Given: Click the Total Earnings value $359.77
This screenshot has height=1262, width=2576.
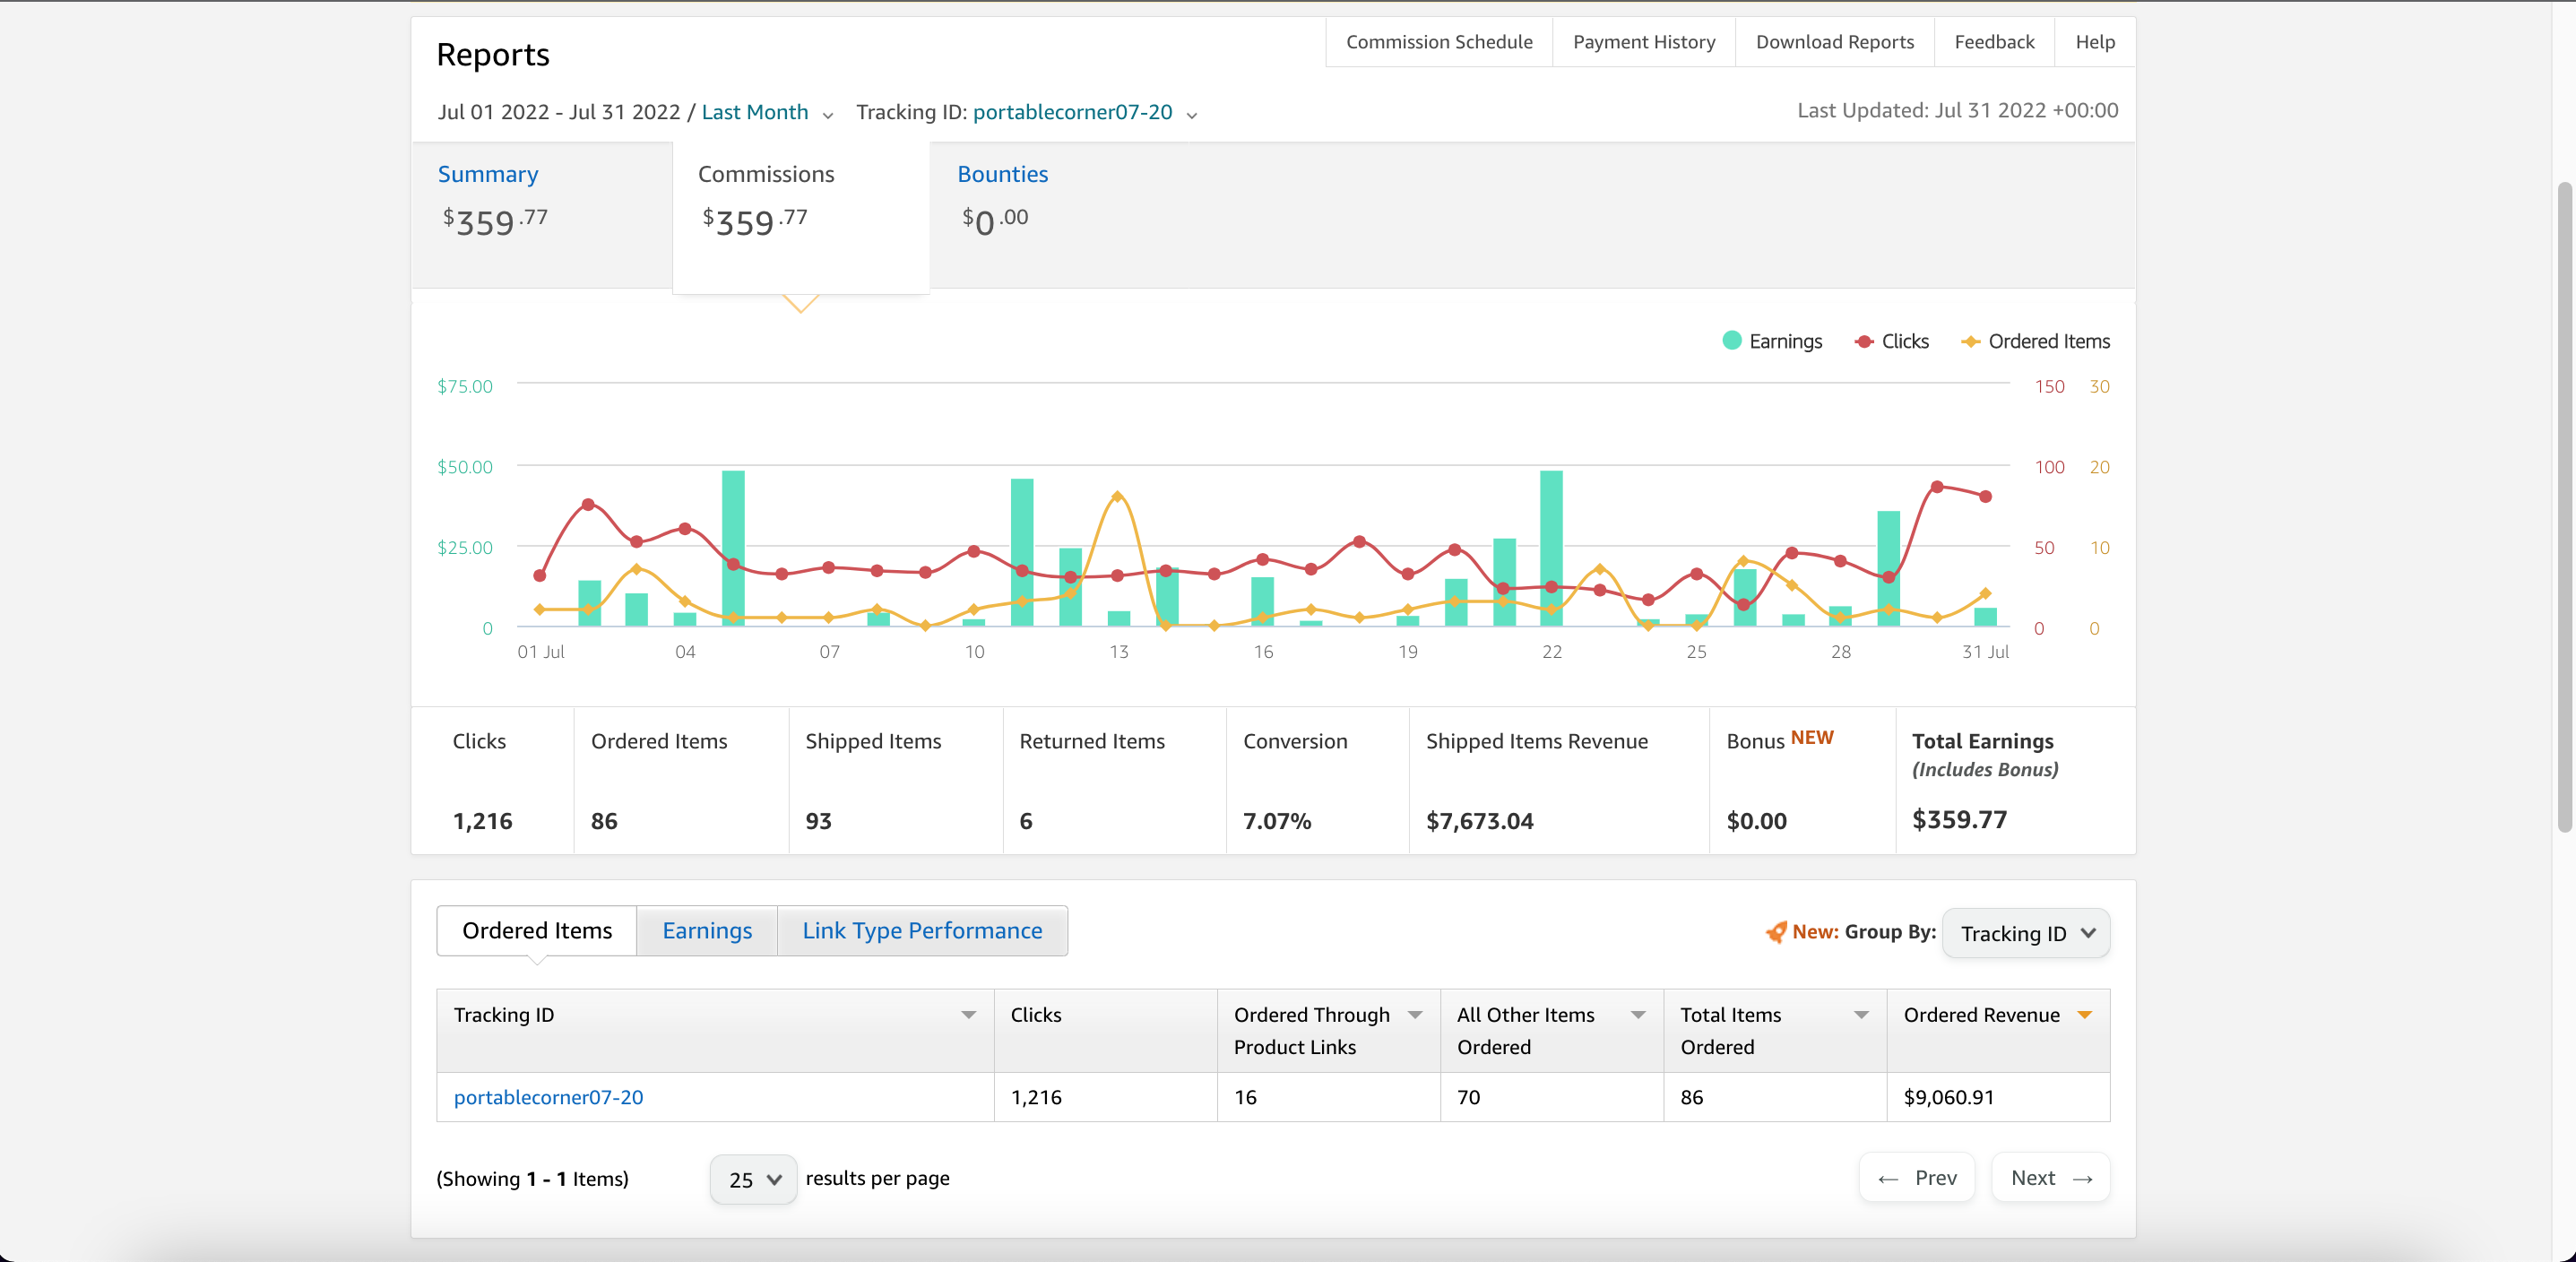Looking at the screenshot, I should pos(1959,820).
